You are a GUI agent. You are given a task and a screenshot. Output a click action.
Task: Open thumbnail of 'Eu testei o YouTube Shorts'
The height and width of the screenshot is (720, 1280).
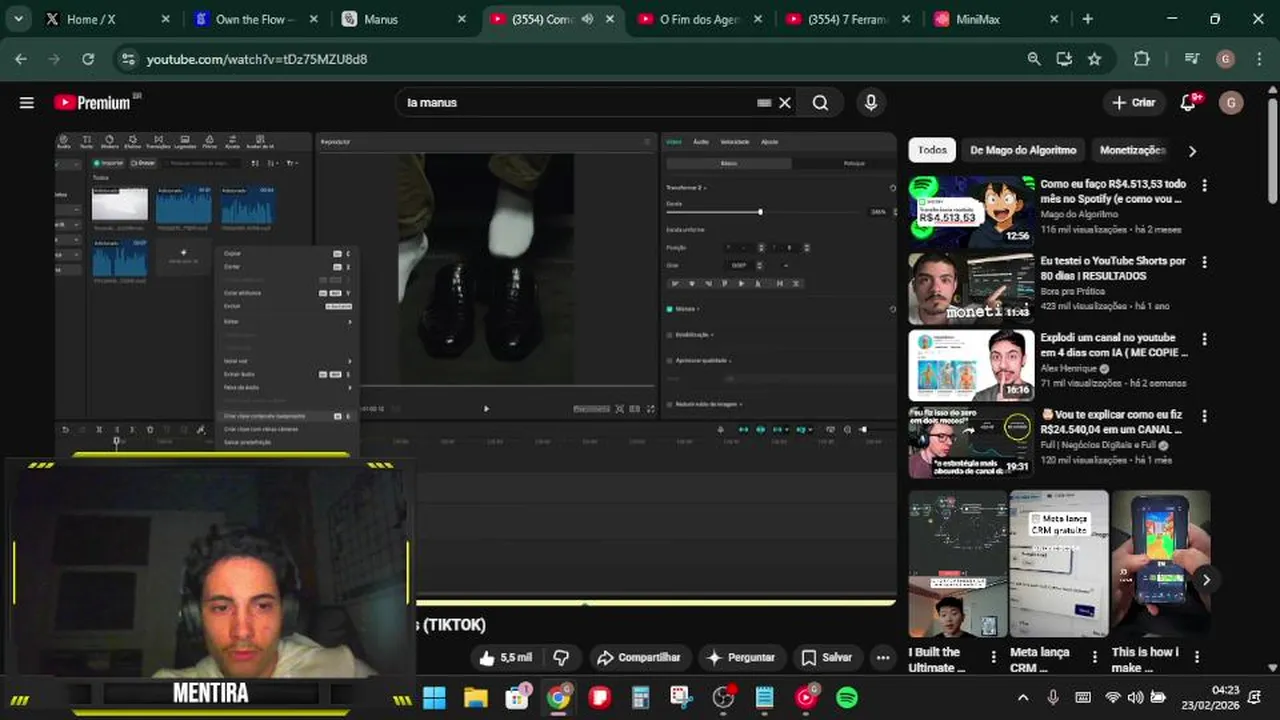[x=971, y=288]
